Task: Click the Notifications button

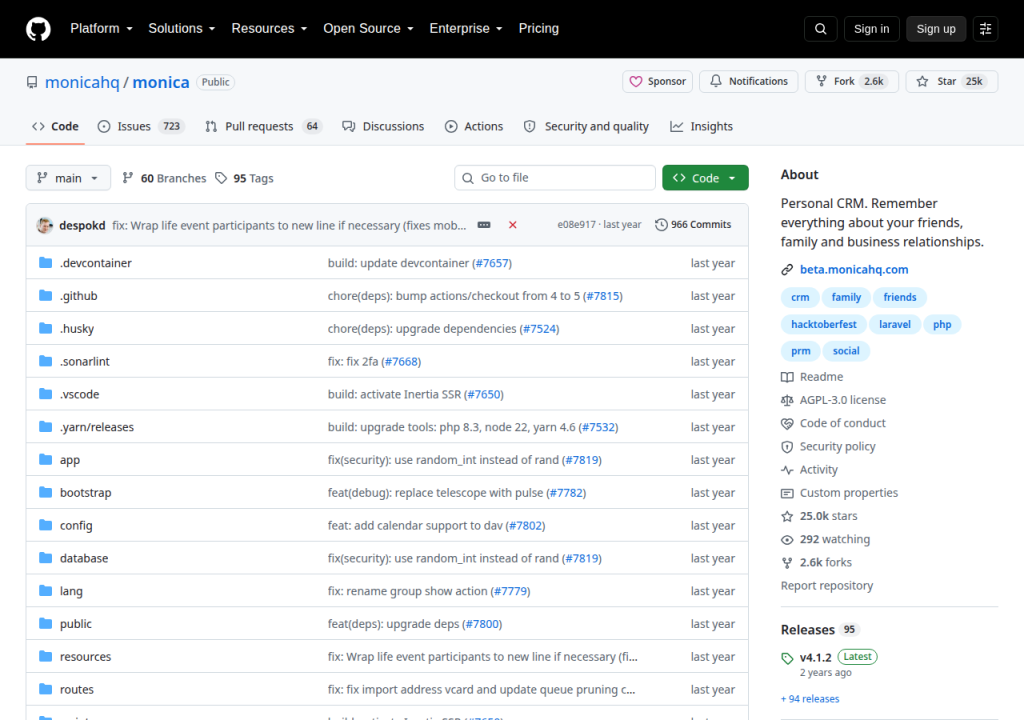Action: pos(748,82)
